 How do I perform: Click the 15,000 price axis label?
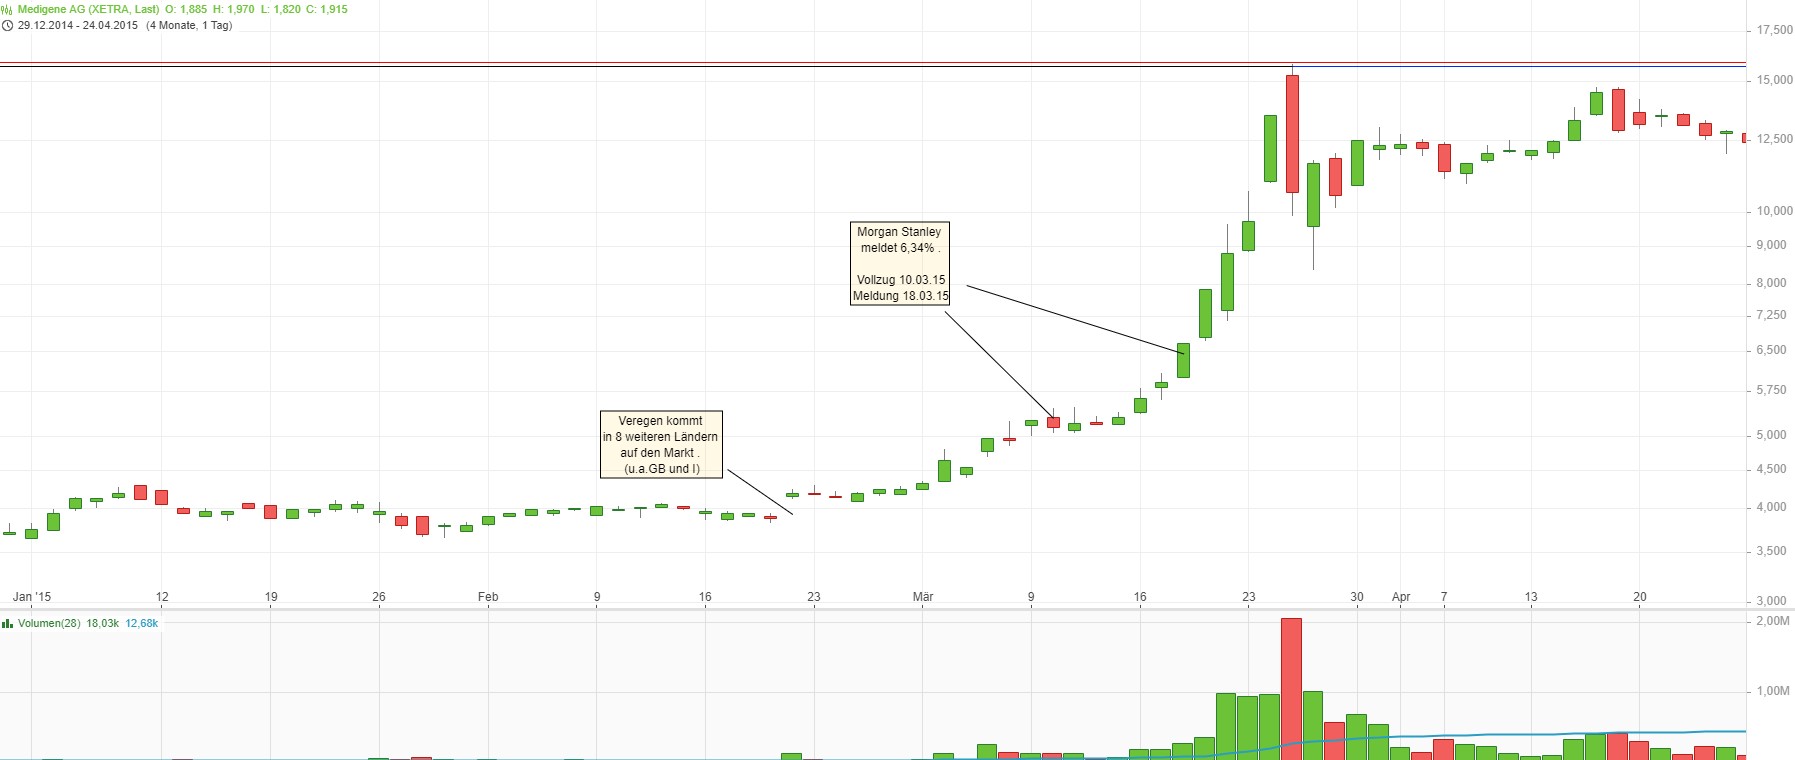click(x=1775, y=80)
